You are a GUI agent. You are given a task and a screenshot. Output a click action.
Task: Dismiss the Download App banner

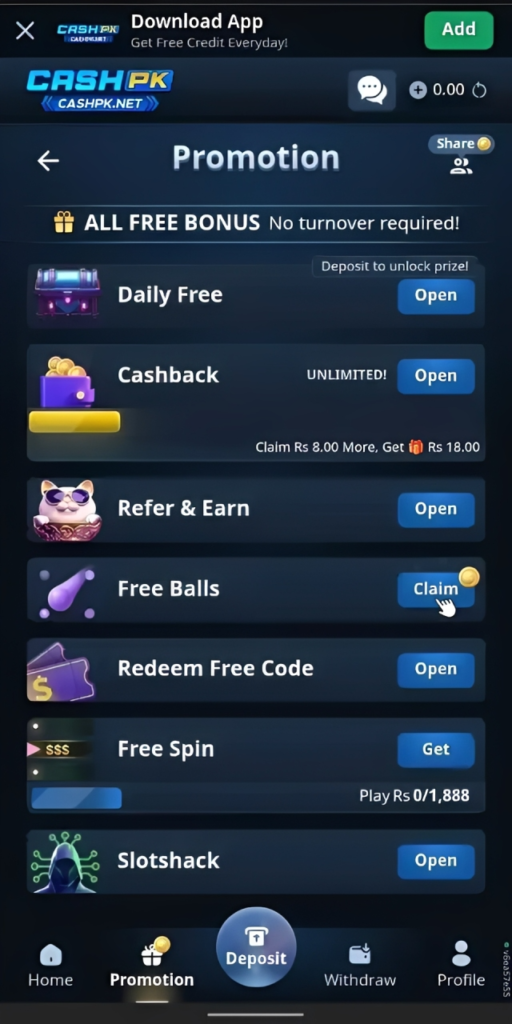(x=25, y=30)
